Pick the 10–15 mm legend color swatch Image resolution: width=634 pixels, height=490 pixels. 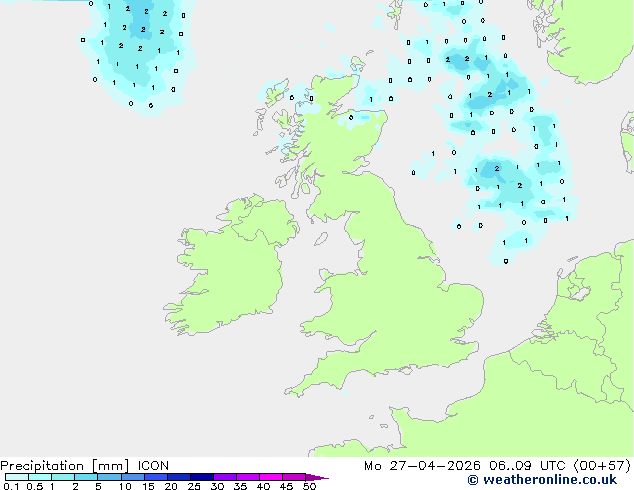coord(133,477)
